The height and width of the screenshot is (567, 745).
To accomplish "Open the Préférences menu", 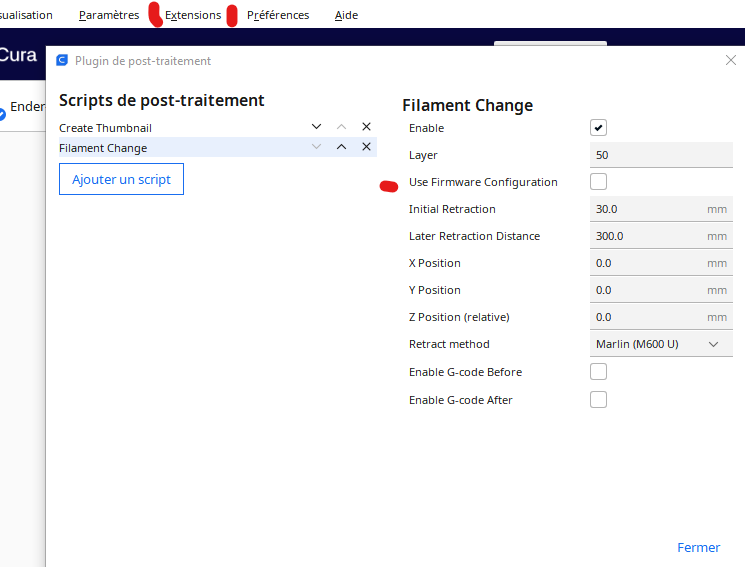I will pos(278,15).
